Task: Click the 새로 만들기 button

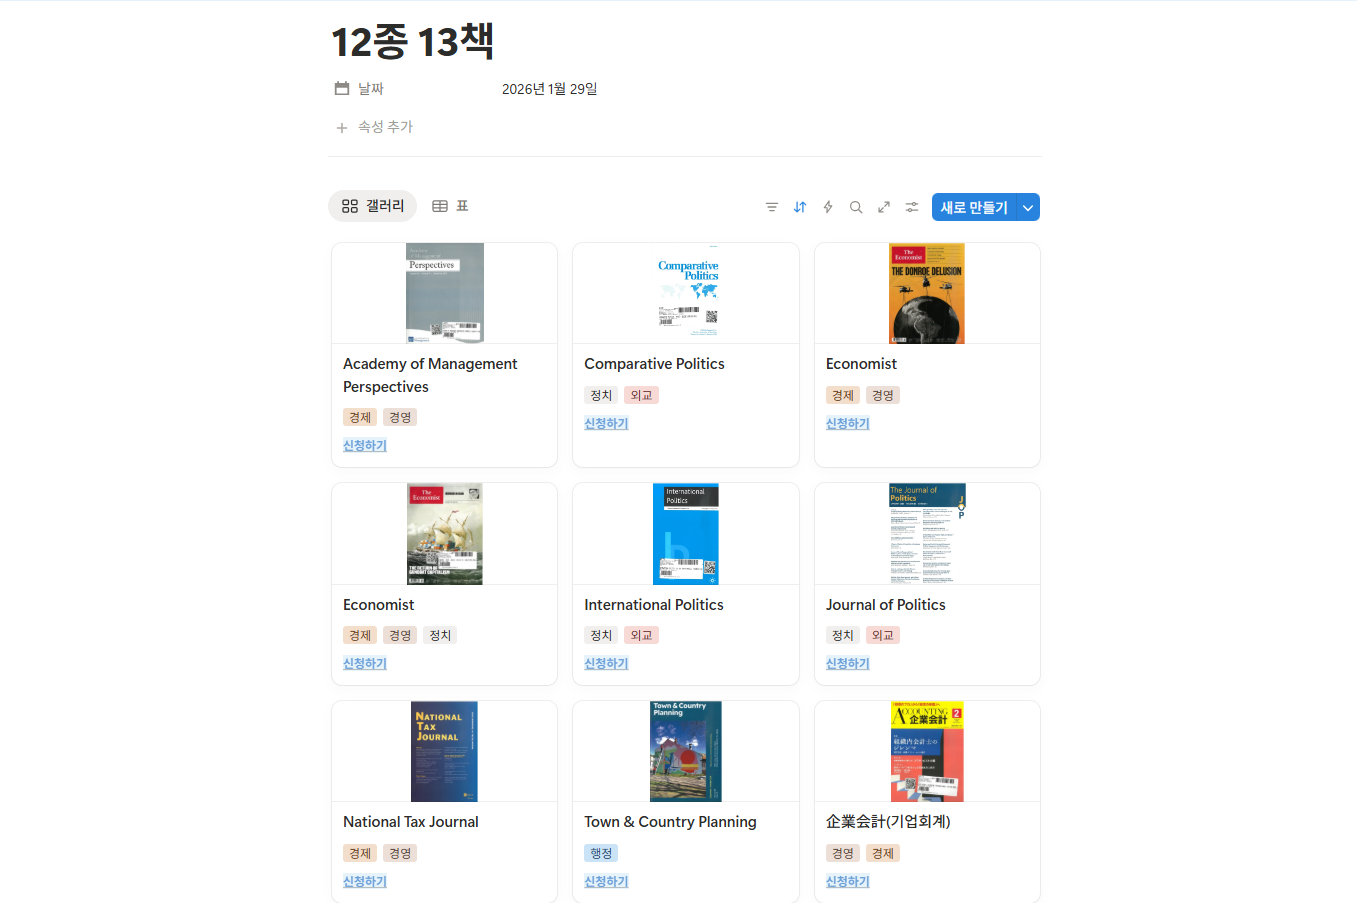Action: 973,207
